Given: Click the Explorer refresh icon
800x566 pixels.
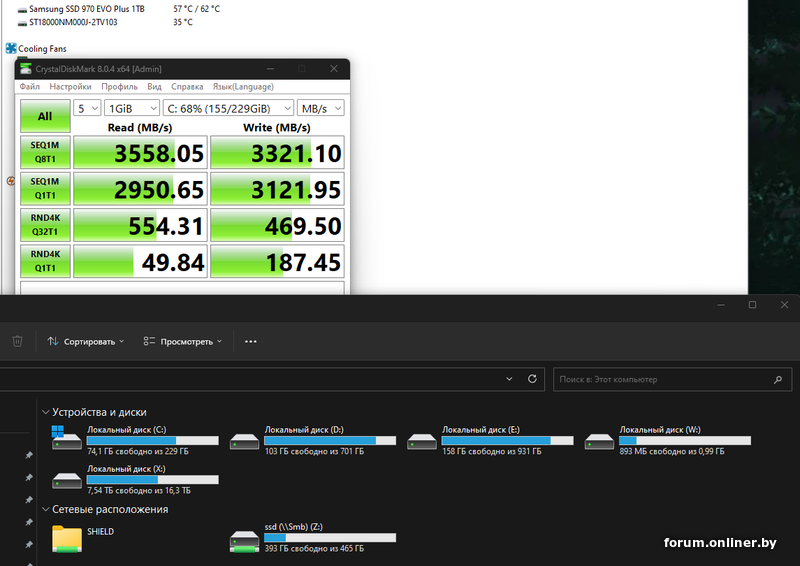Looking at the screenshot, I should [x=533, y=379].
